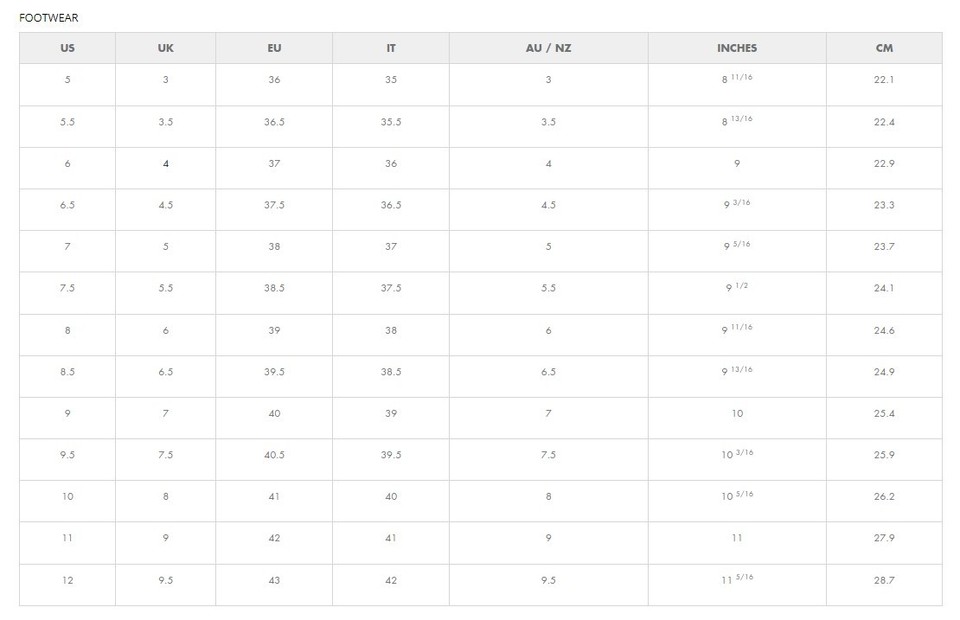This screenshot has width=960, height=620.
Task: Click the US column header
Action: [67, 48]
